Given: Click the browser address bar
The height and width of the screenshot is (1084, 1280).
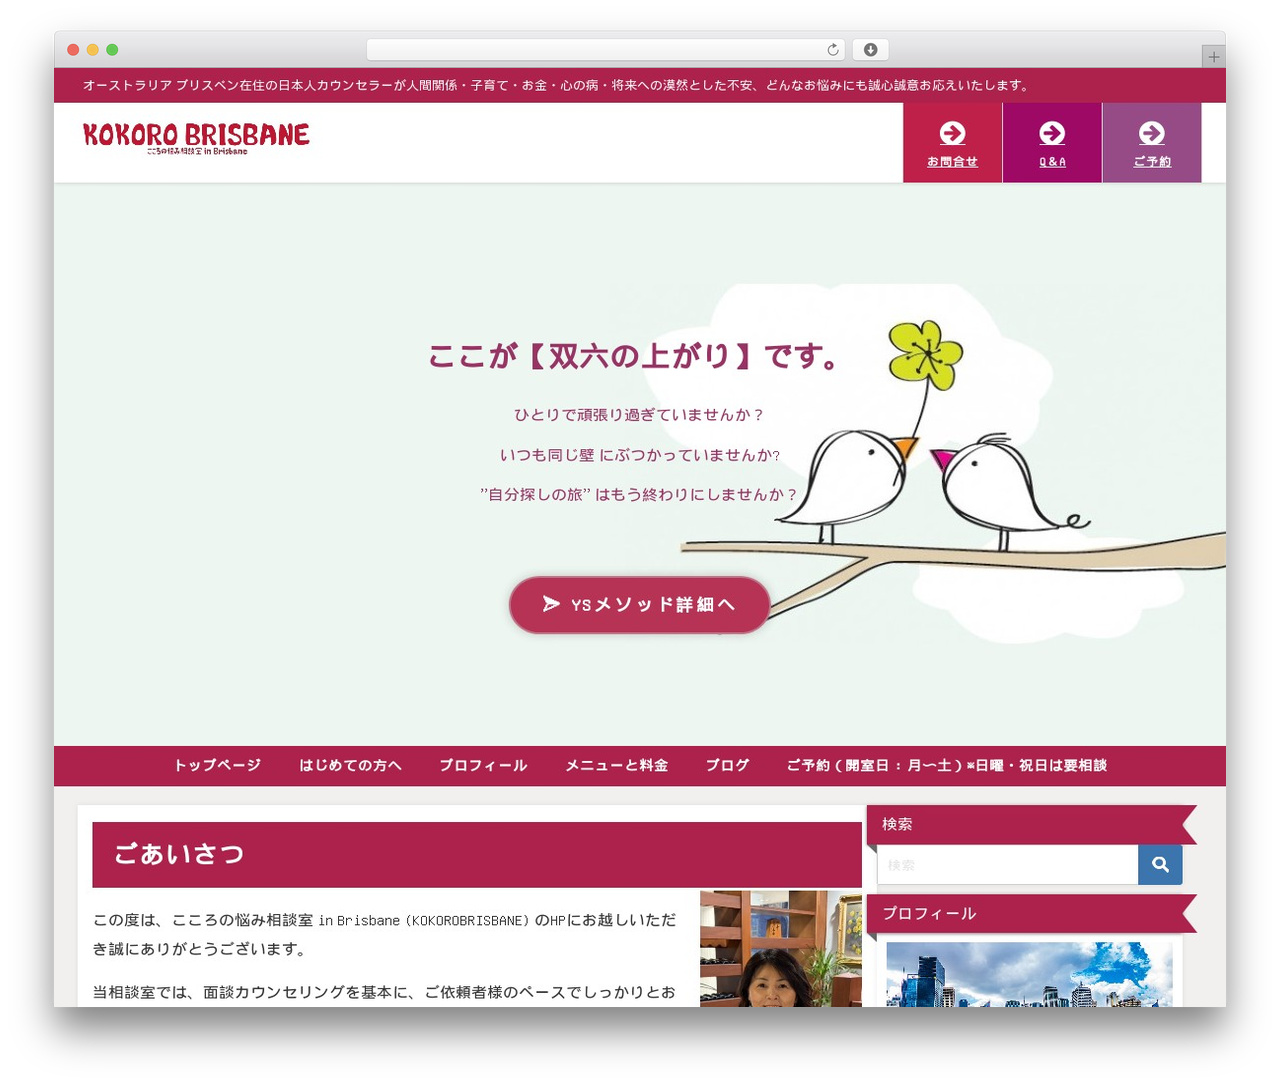Looking at the screenshot, I should tap(606, 50).
